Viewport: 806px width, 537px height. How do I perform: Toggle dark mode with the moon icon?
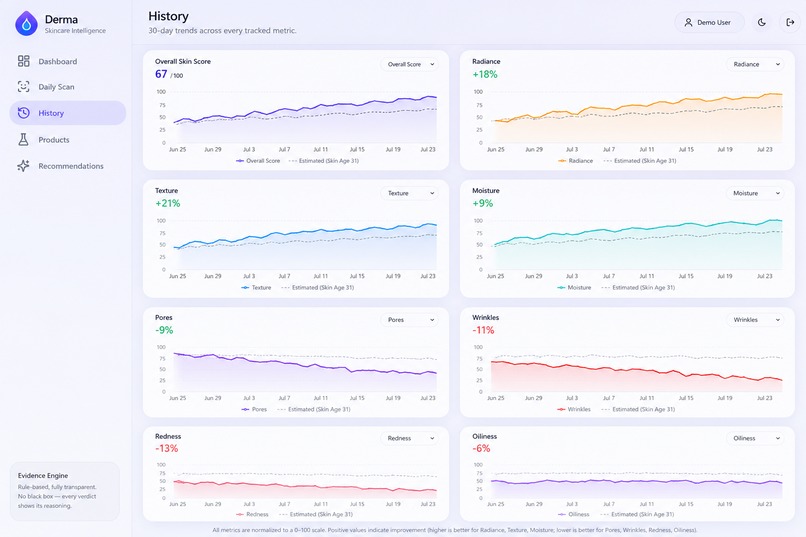tap(762, 22)
